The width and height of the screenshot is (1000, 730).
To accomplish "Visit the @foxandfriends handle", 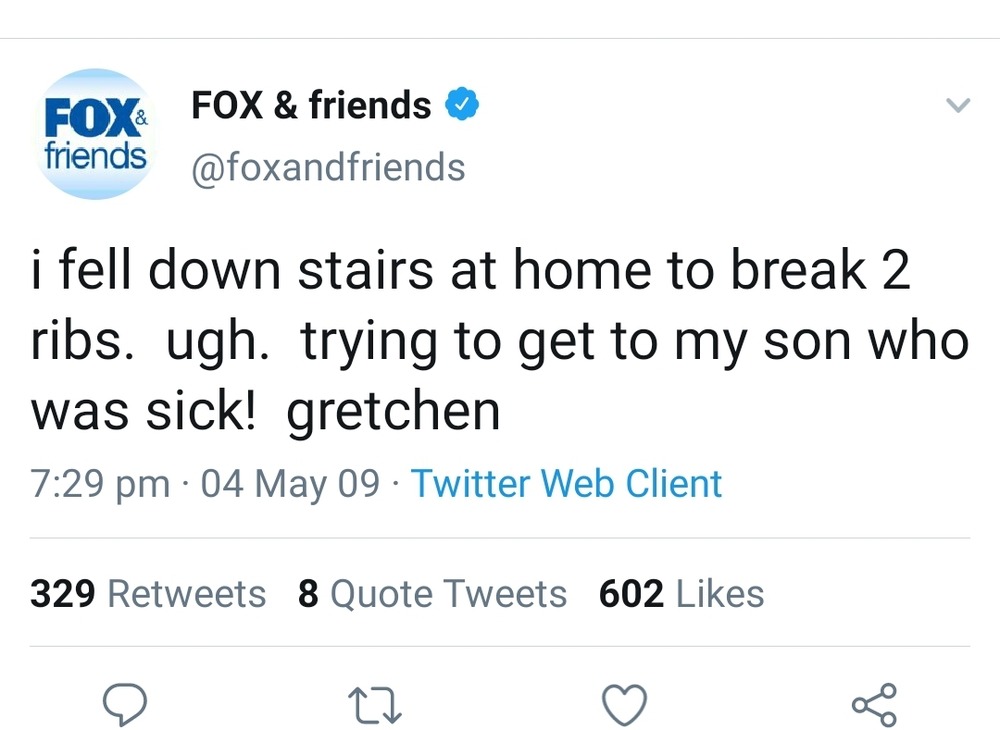I will [x=328, y=167].
